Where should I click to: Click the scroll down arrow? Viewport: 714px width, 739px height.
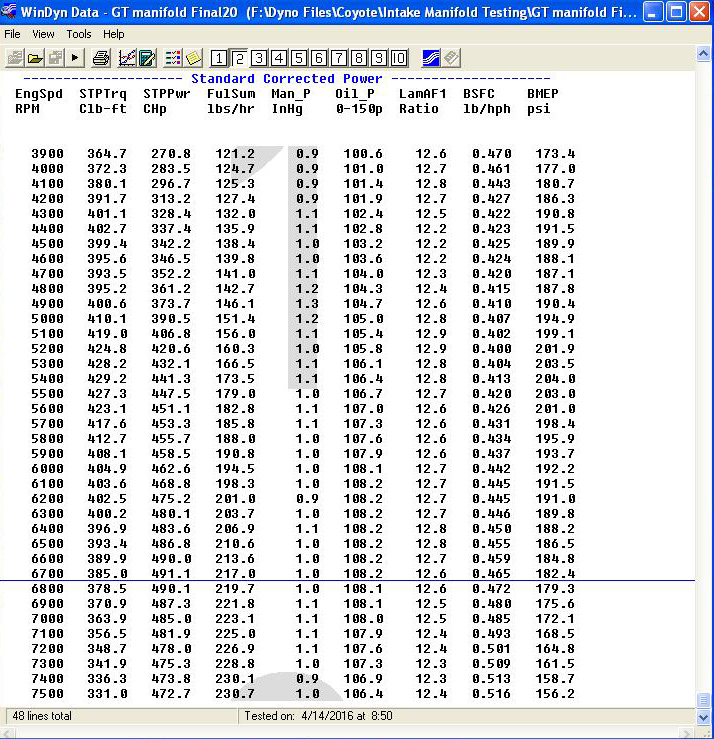pos(703,718)
